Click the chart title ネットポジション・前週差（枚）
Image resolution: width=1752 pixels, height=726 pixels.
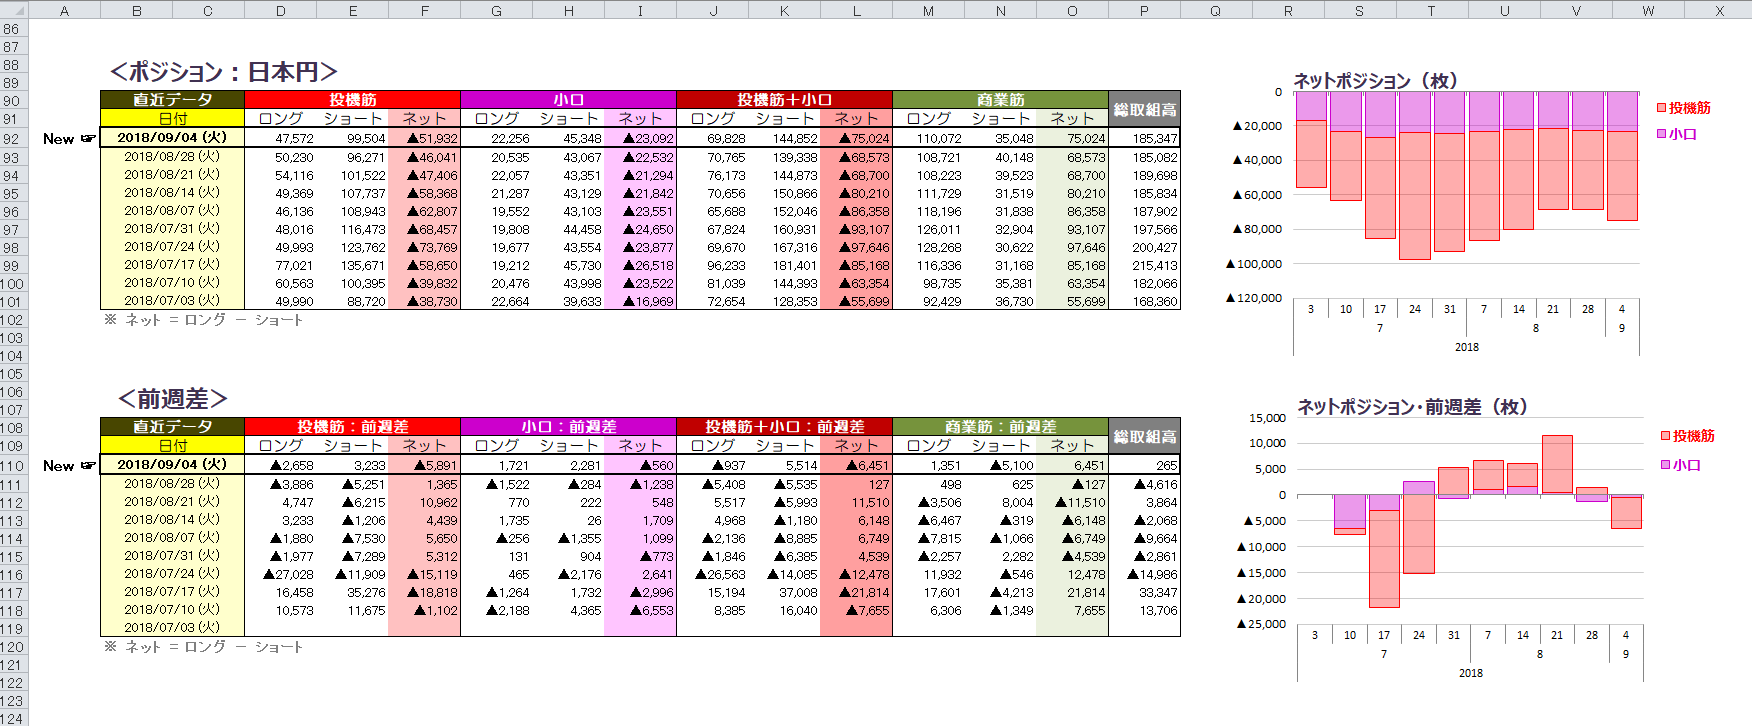click(1413, 407)
